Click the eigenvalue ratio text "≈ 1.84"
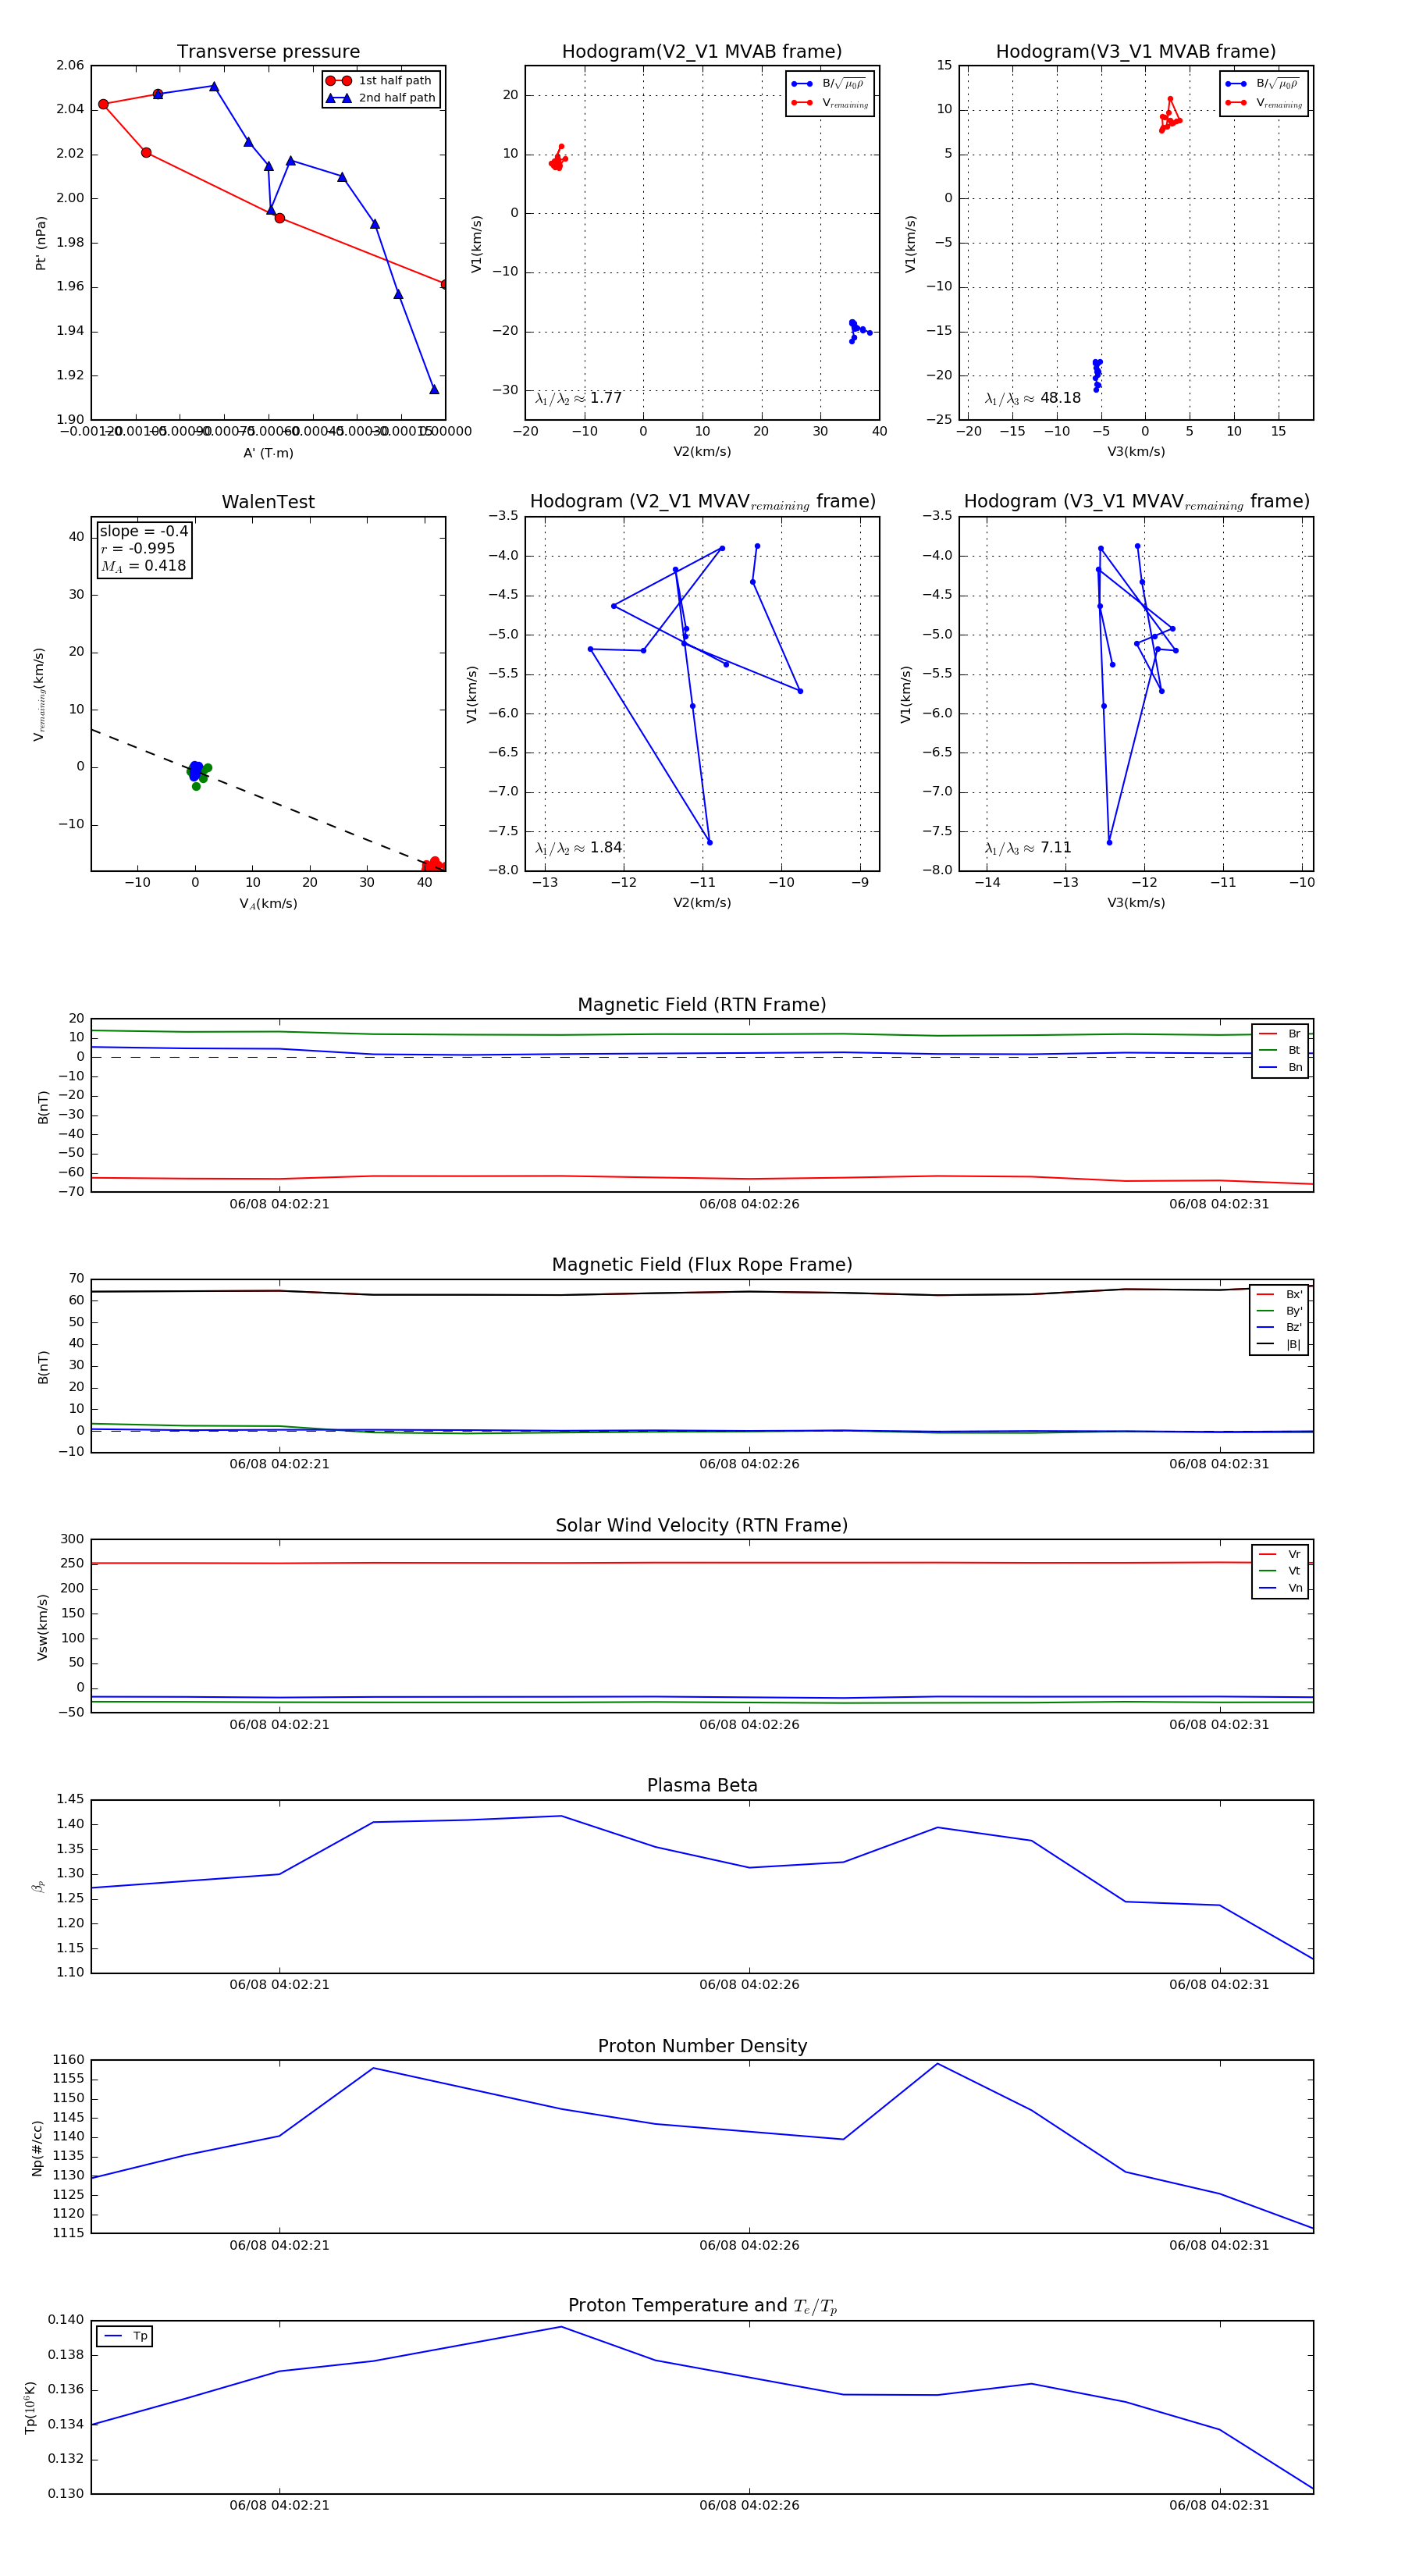This screenshot has width=1405, height=2576. click(x=578, y=848)
